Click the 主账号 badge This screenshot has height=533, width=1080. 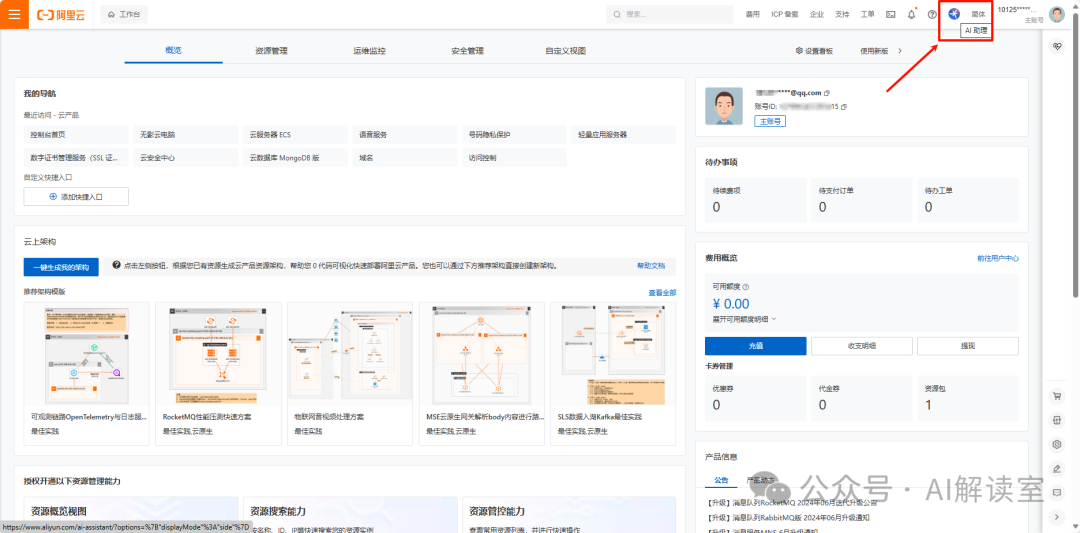[x=770, y=121]
